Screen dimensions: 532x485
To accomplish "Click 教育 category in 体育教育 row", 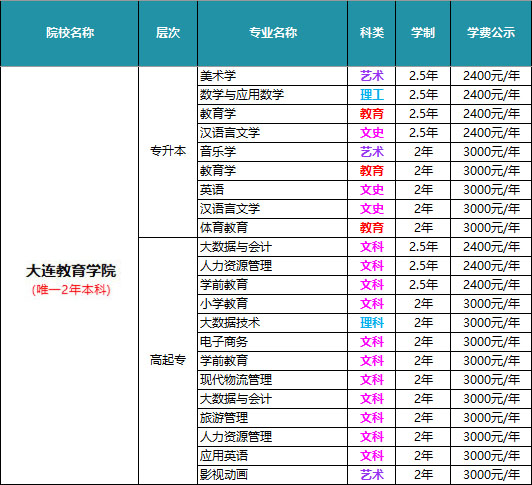I will pos(372,227).
